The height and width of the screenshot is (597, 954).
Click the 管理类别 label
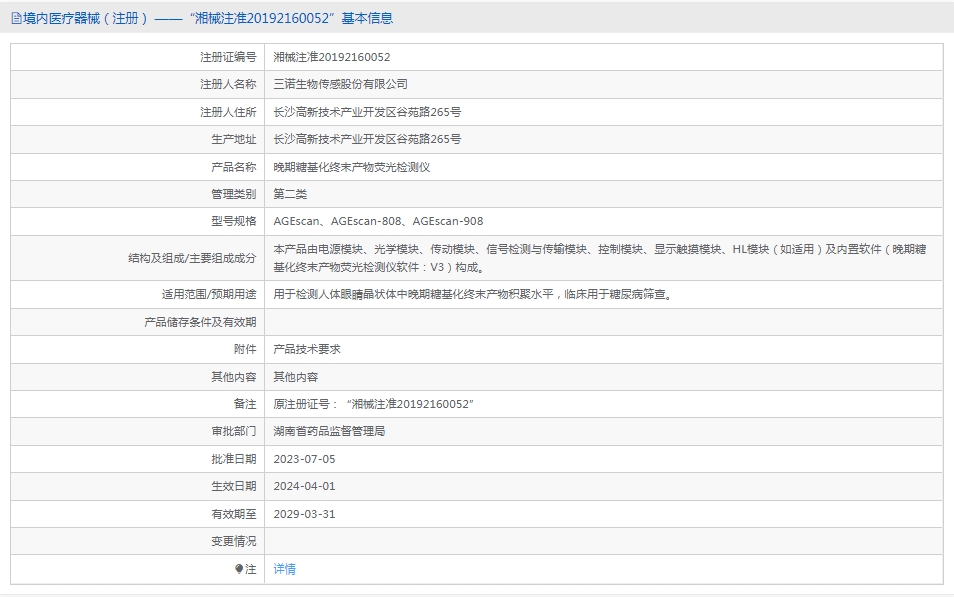tap(234, 194)
